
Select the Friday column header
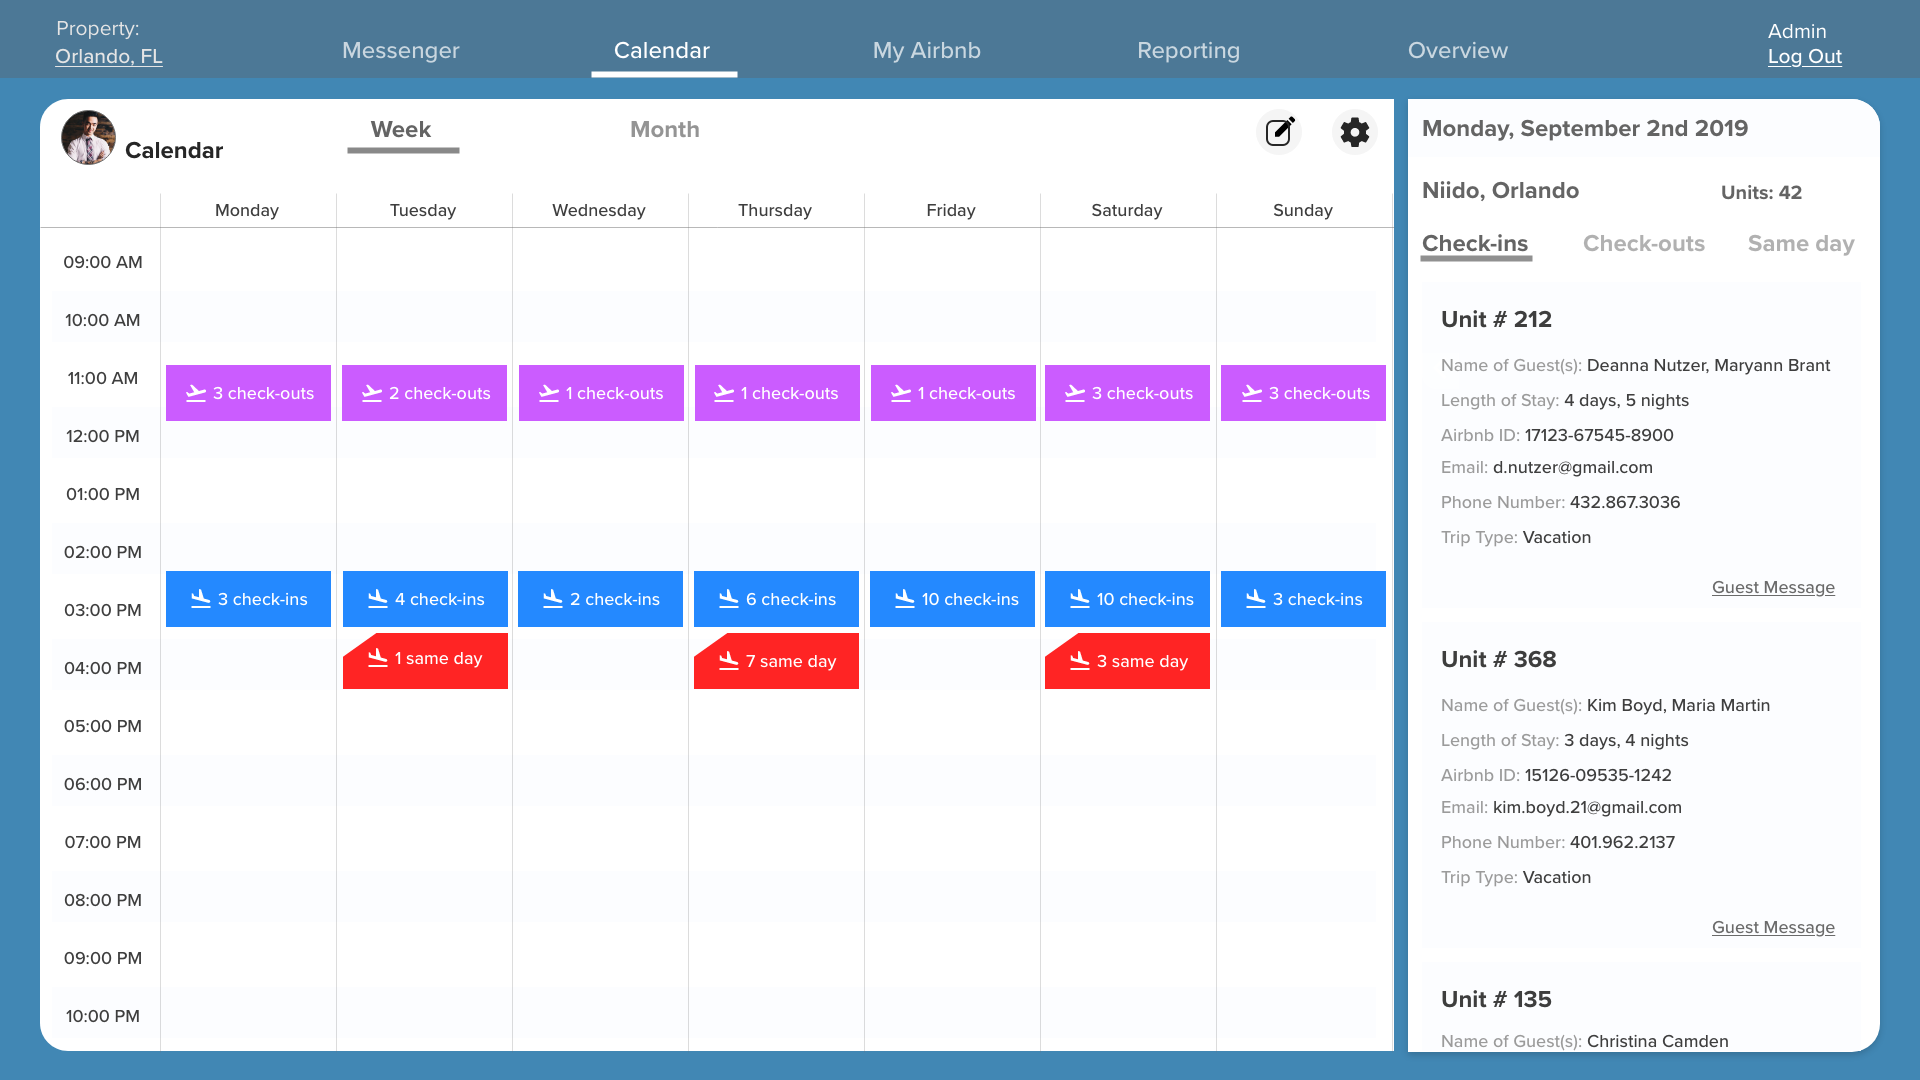pos(951,210)
